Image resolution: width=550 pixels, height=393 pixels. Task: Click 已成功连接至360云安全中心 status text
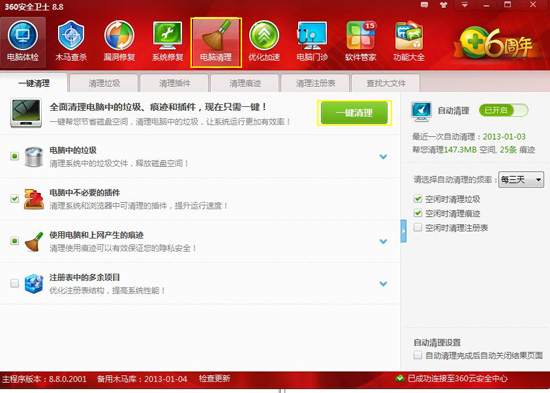pos(457,379)
